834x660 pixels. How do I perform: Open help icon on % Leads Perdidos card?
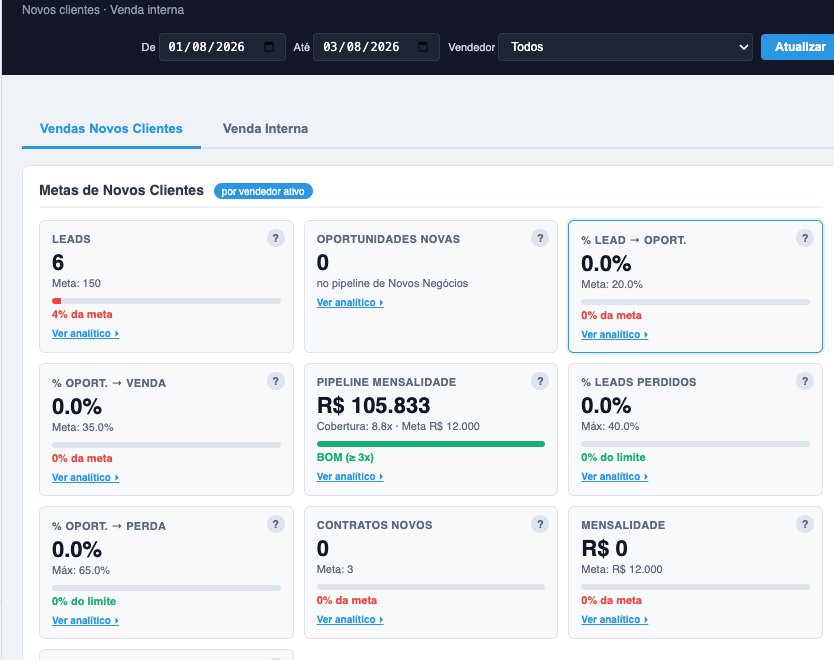click(x=805, y=381)
